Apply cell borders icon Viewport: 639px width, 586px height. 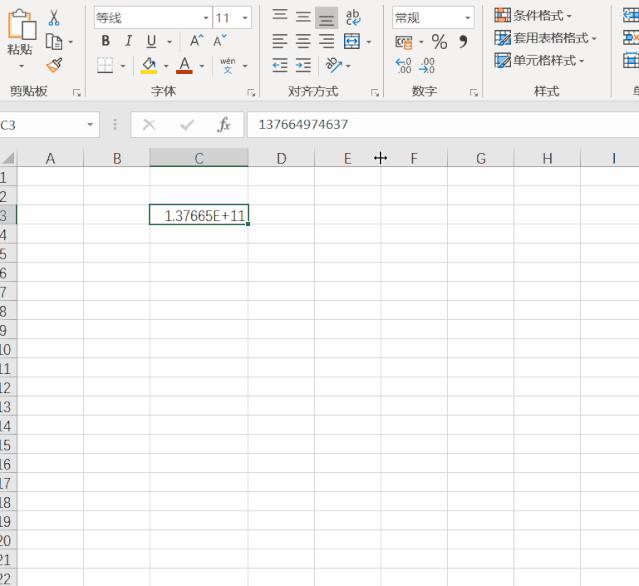[x=105, y=65]
